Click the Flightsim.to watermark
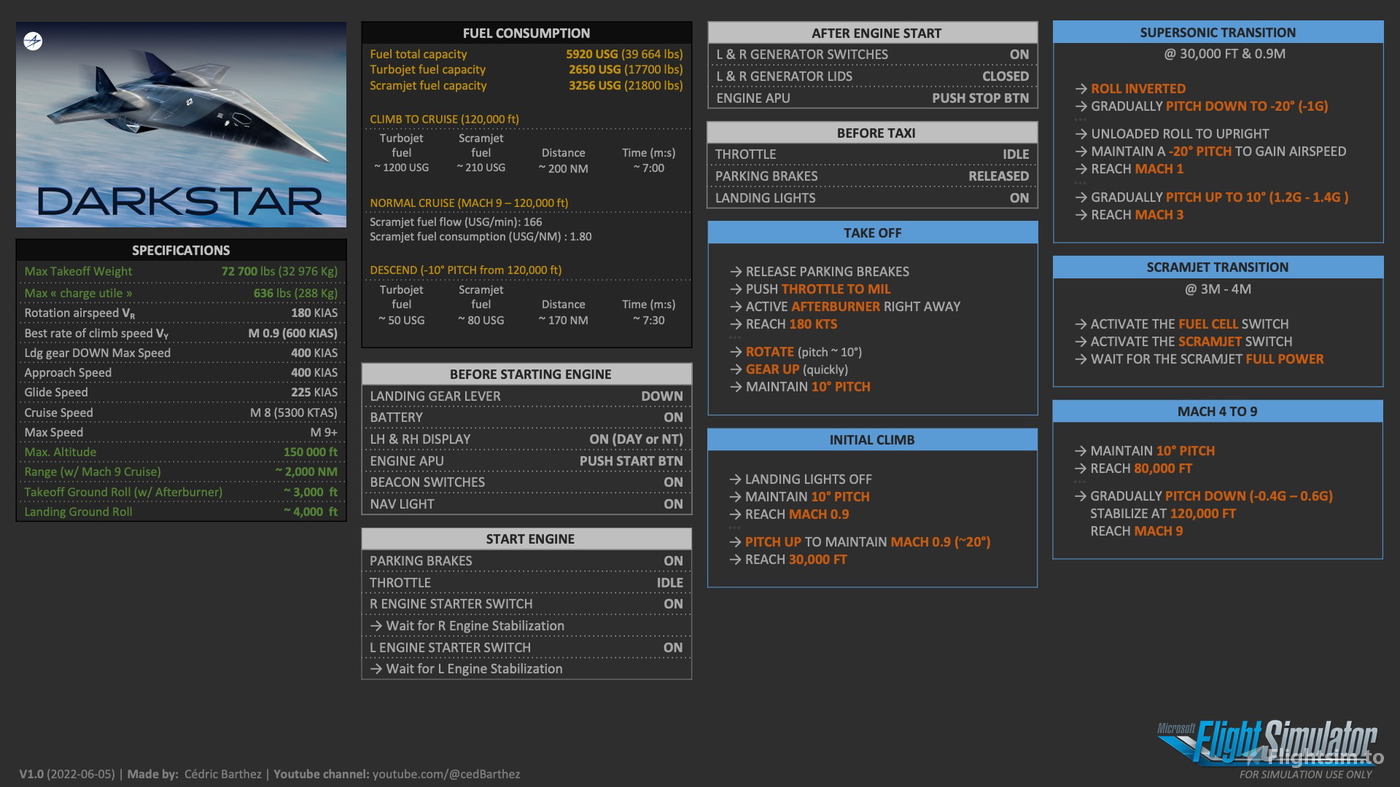This screenshot has height=787, width=1400. (1326, 757)
